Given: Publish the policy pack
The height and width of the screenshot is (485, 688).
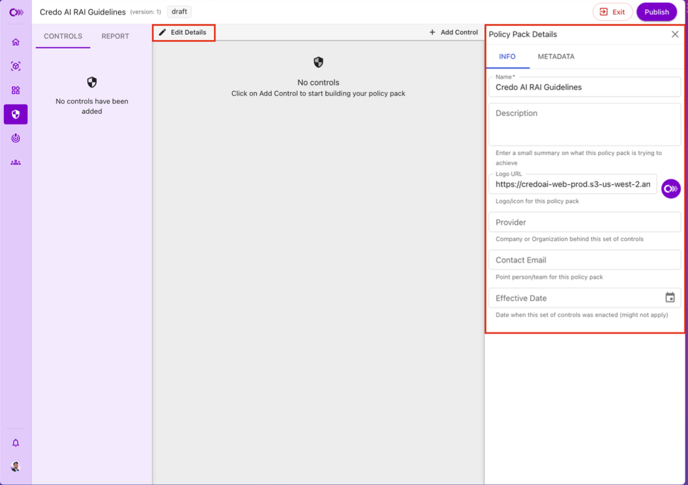Looking at the screenshot, I should click(656, 12).
